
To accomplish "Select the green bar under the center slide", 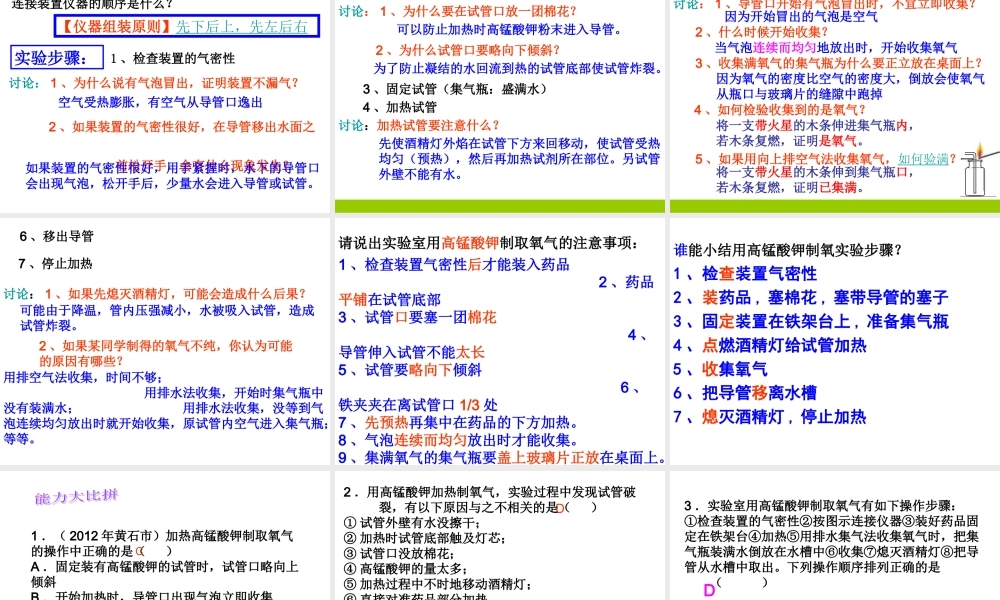I will pyautogui.click(x=498, y=203).
